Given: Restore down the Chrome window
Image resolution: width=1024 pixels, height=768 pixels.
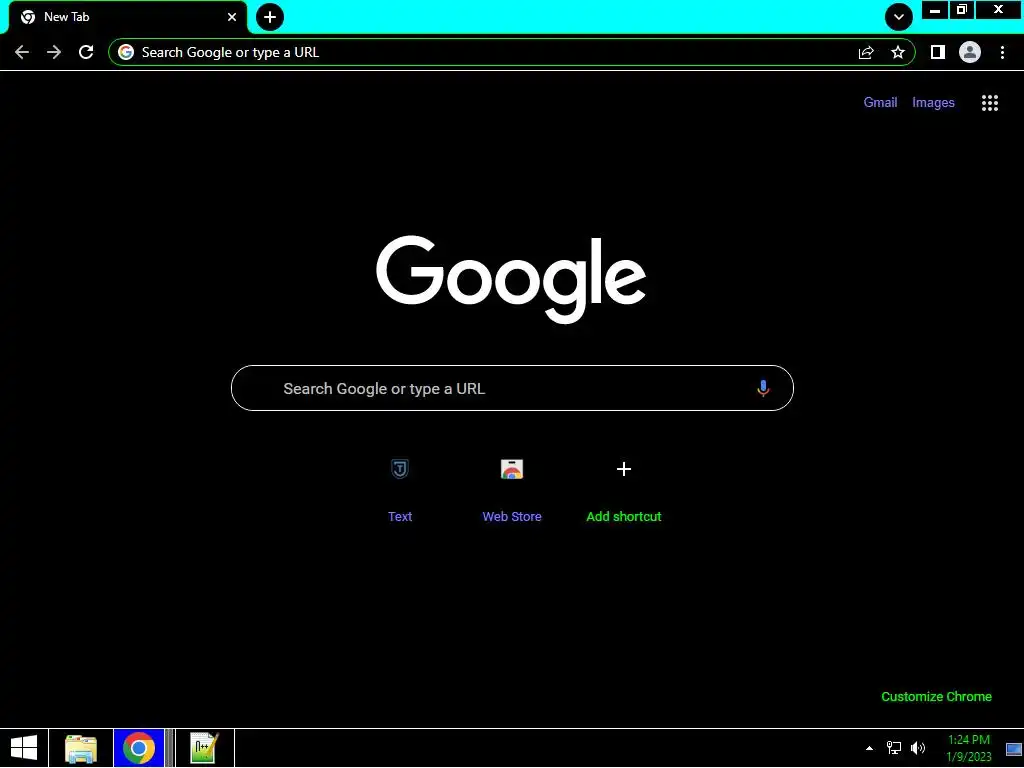Looking at the screenshot, I should pyautogui.click(x=962, y=10).
